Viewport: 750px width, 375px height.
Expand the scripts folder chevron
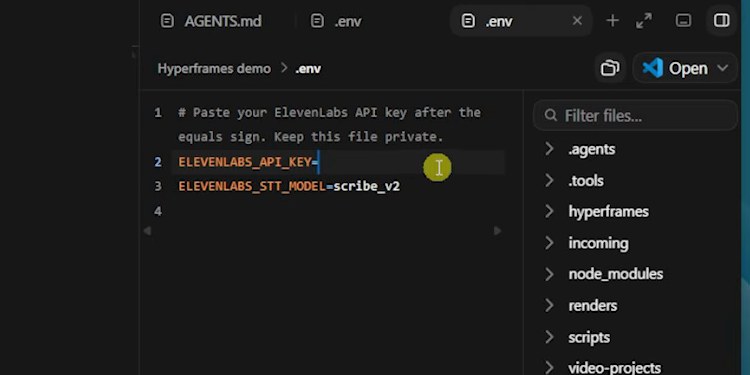point(550,337)
